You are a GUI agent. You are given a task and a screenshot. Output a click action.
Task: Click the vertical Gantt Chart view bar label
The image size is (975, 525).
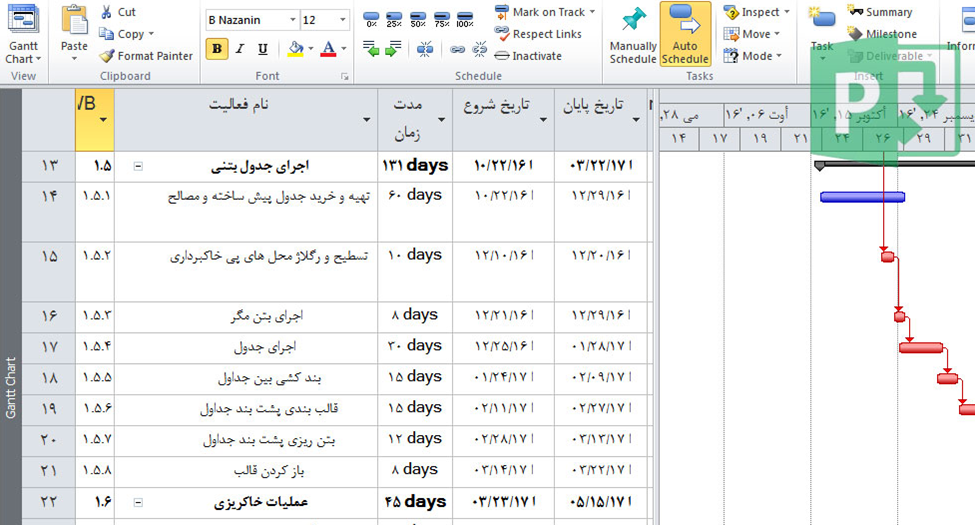(x=11, y=388)
